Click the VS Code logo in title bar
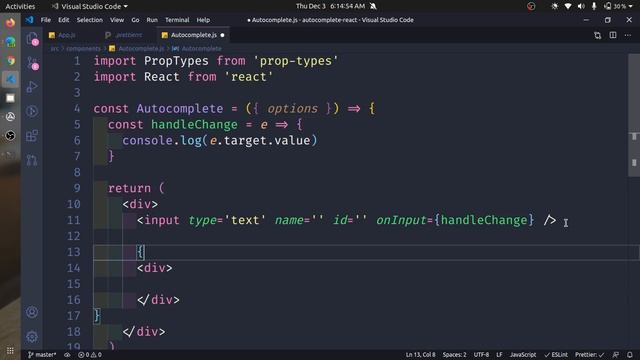The height and width of the screenshot is (360, 640). coord(29,20)
